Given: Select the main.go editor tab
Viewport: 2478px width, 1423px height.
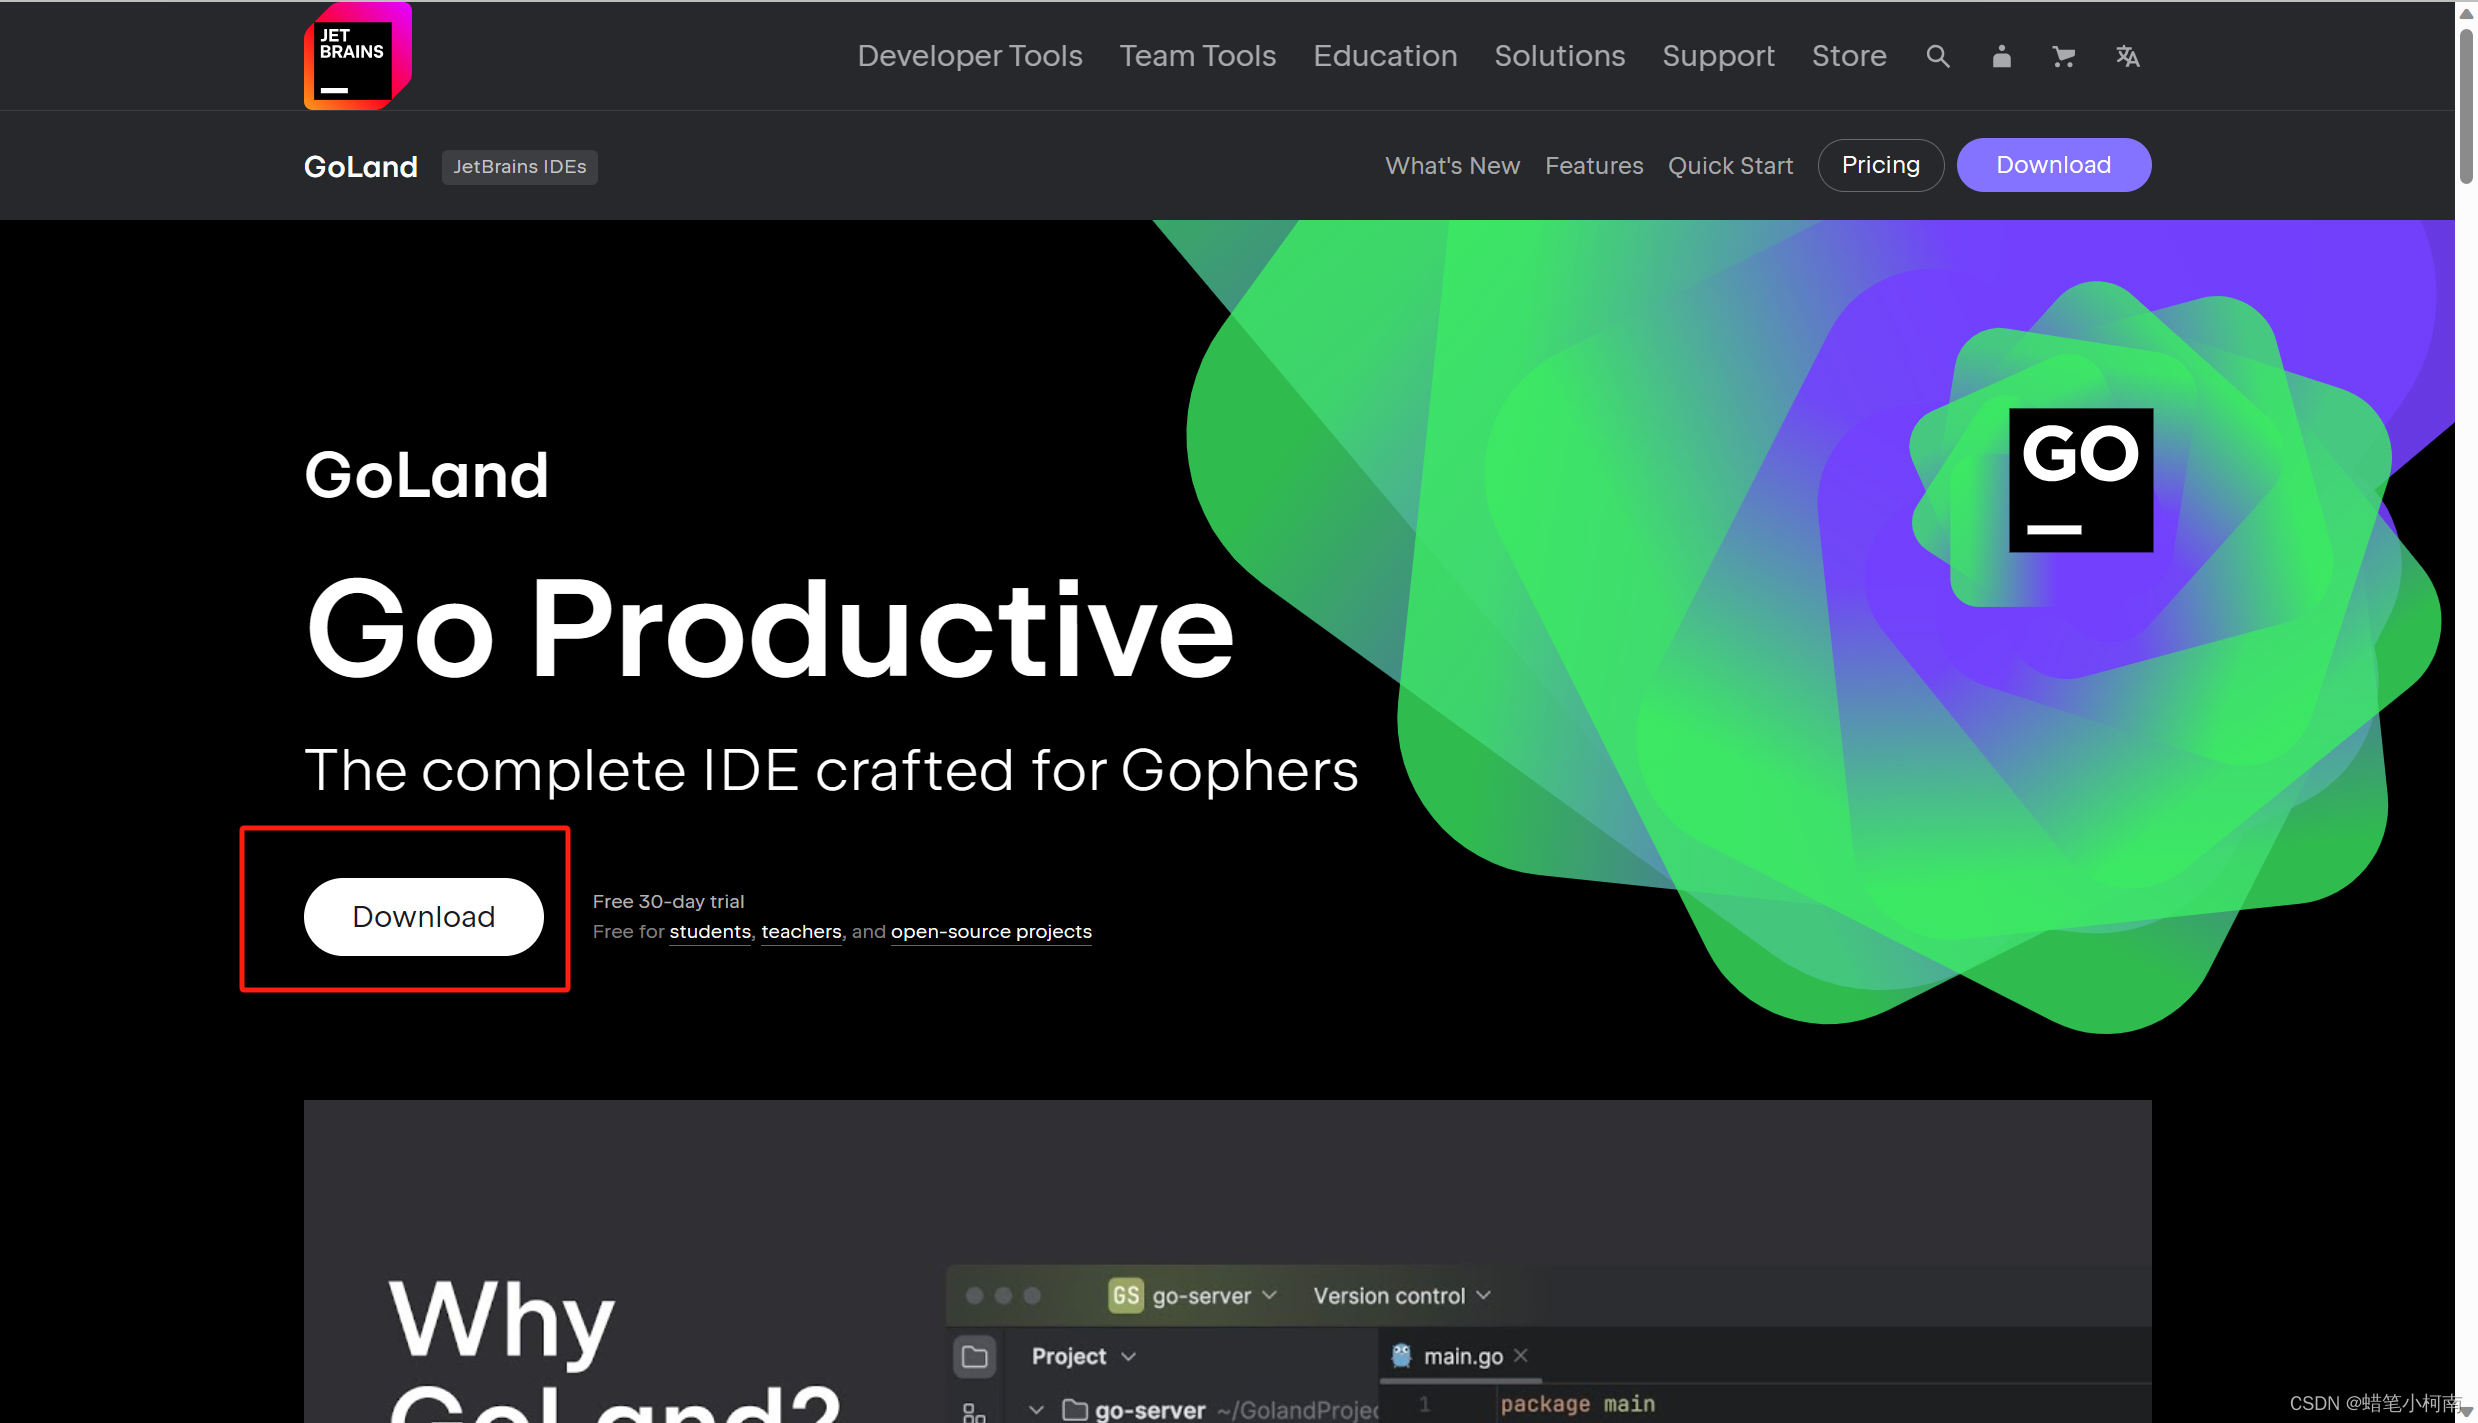Looking at the screenshot, I should (1462, 1356).
